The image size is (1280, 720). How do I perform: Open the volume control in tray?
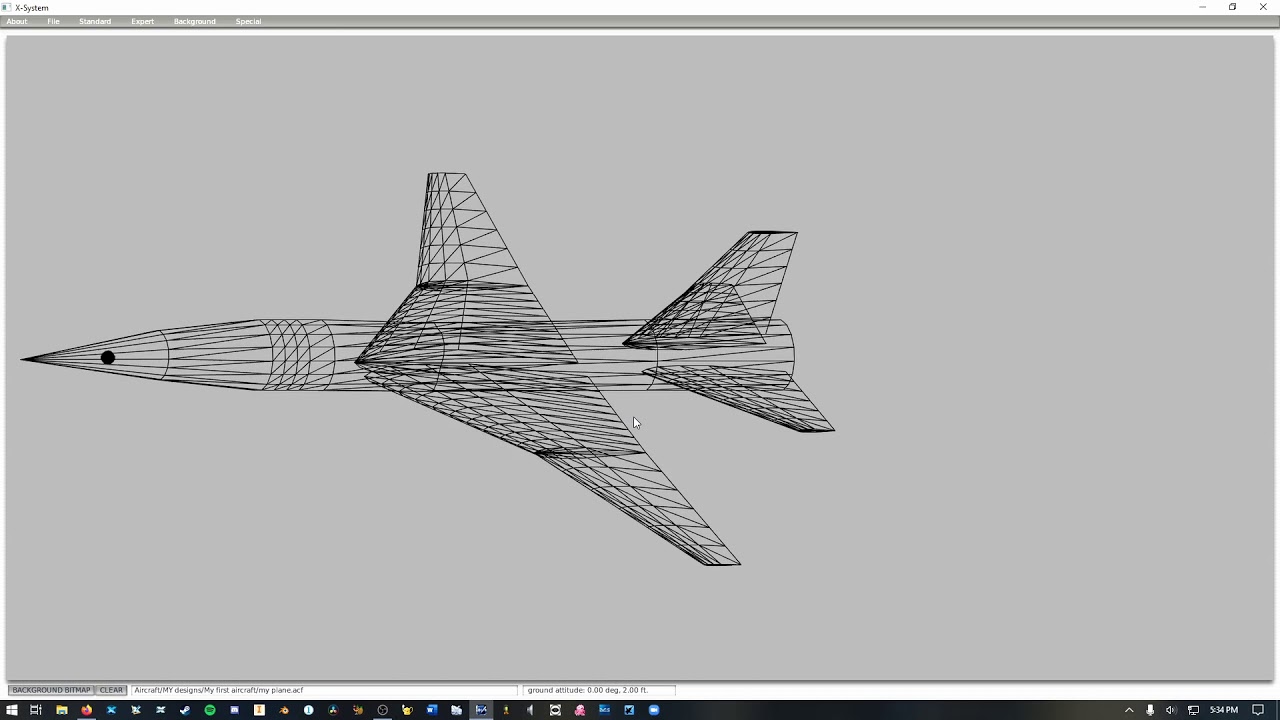(1171, 710)
